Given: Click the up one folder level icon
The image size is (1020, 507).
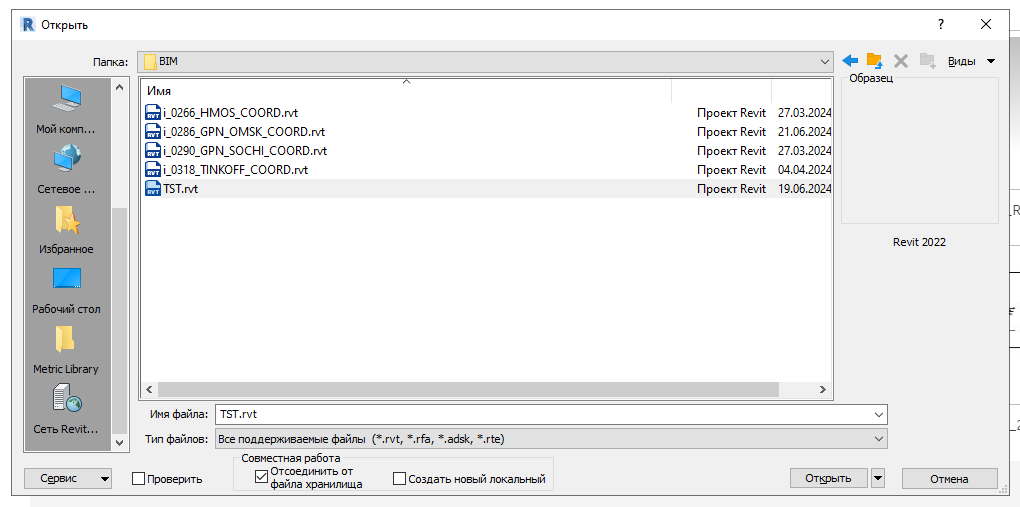Looking at the screenshot, I should point(875,61).
